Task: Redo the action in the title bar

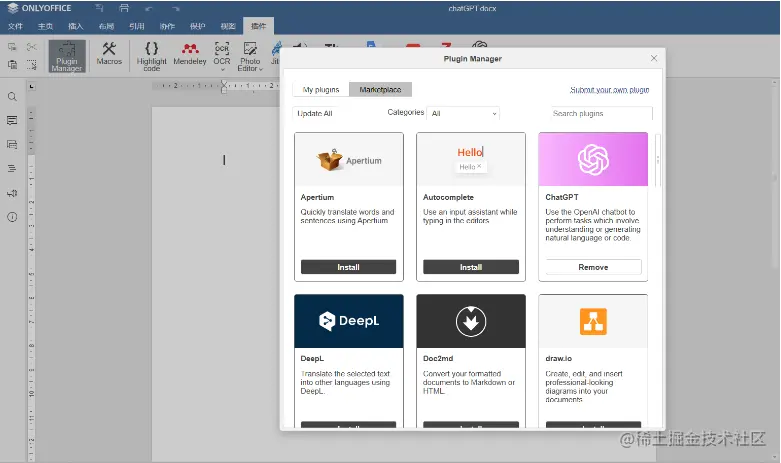Action: [175, 8]
